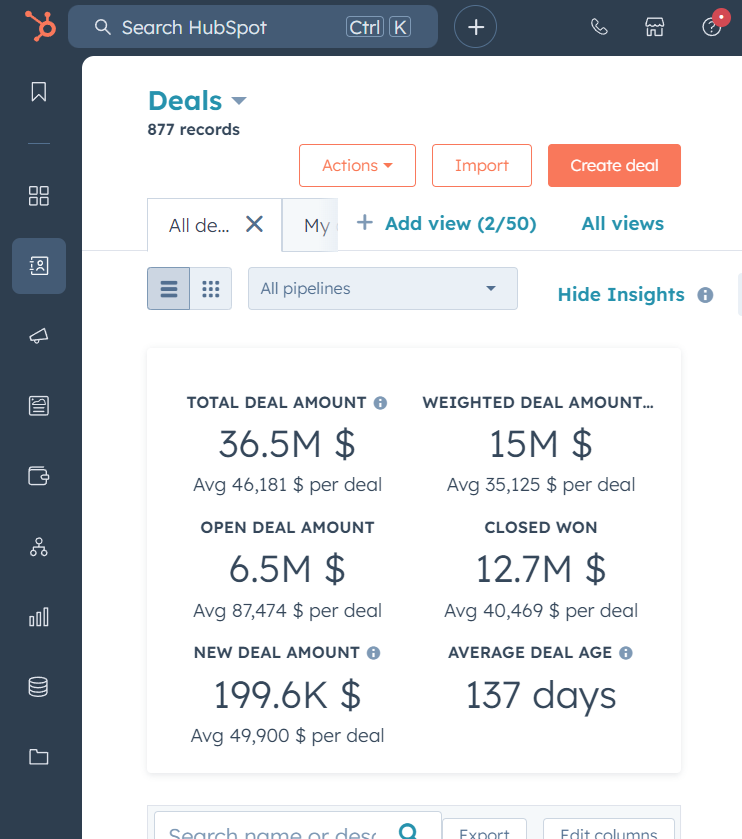Click the Create deal button
This screenshot has height=839, width=742.
click(614, 166)
